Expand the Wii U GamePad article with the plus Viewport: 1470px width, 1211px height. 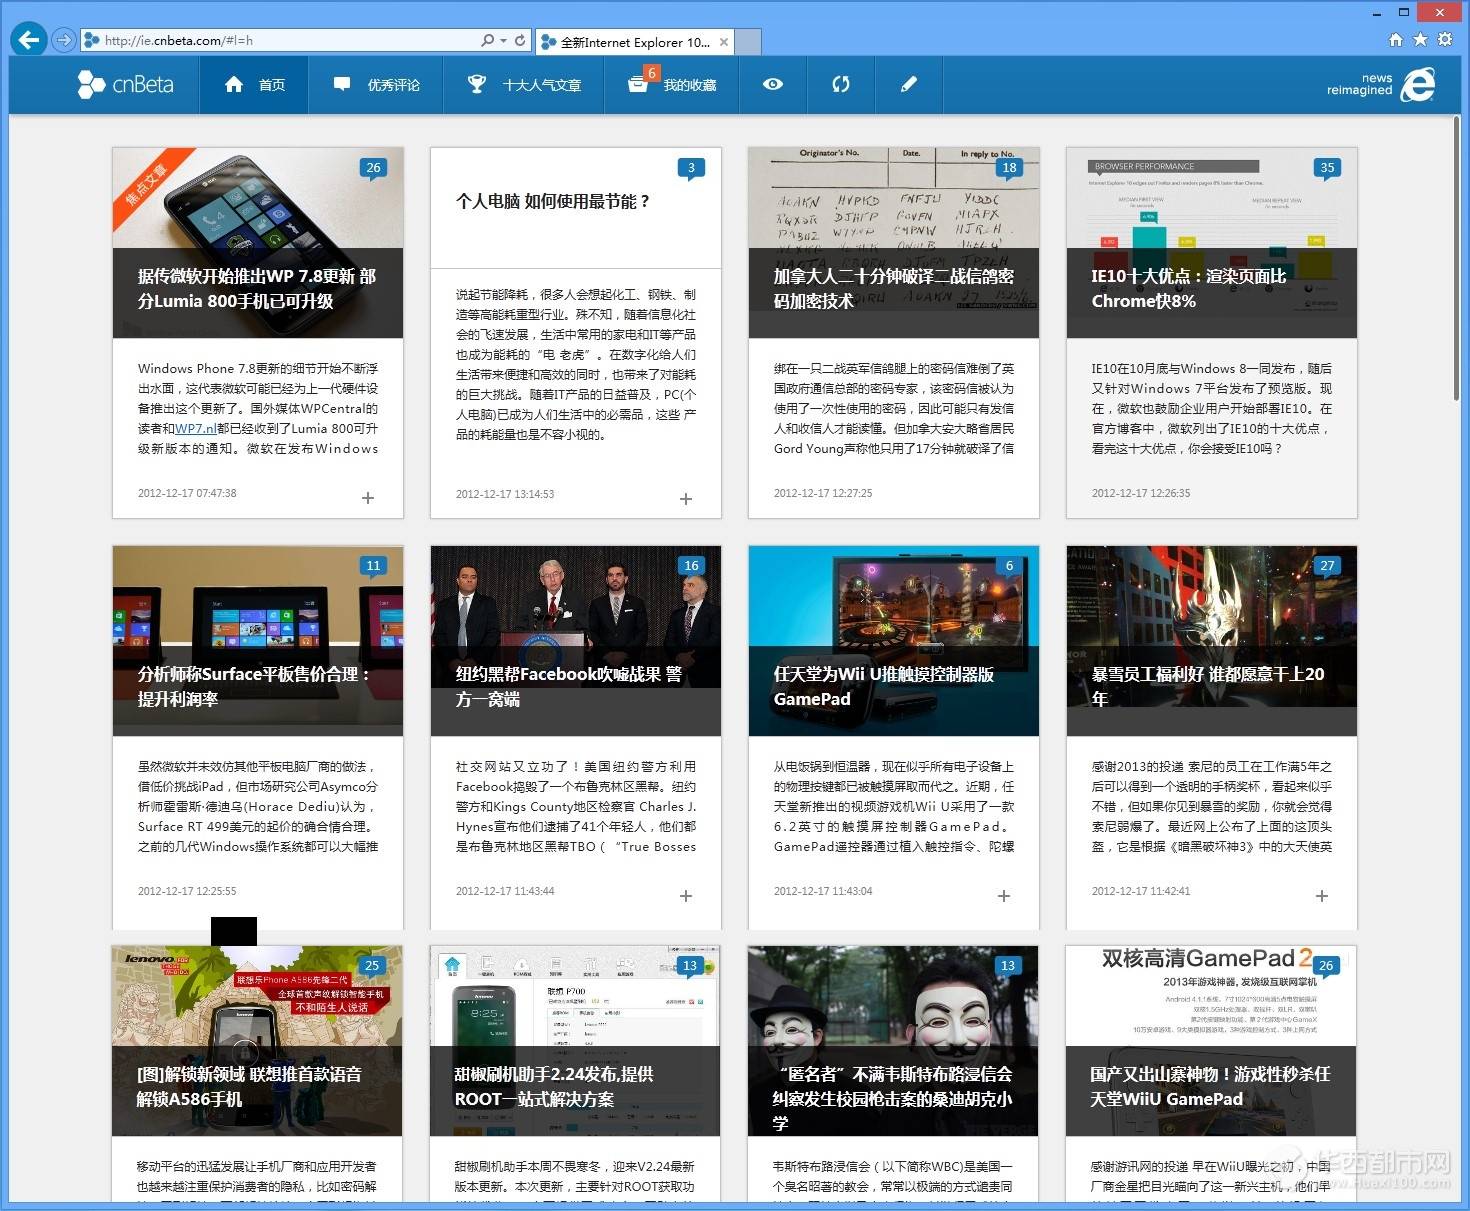click(1004, 896)
